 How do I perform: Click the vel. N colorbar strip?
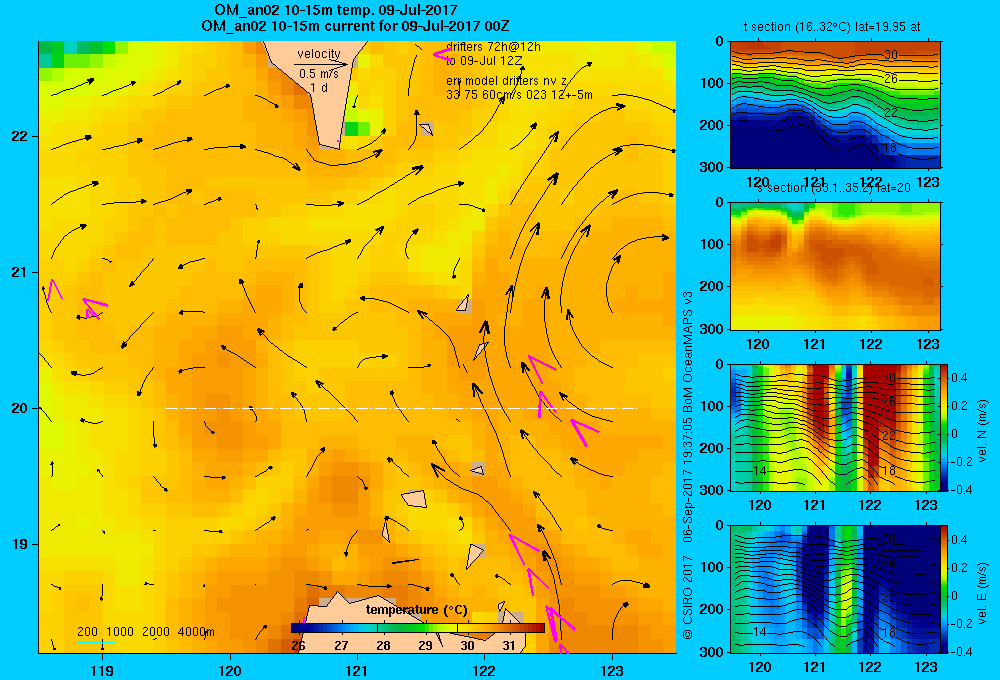pos(945,427)
